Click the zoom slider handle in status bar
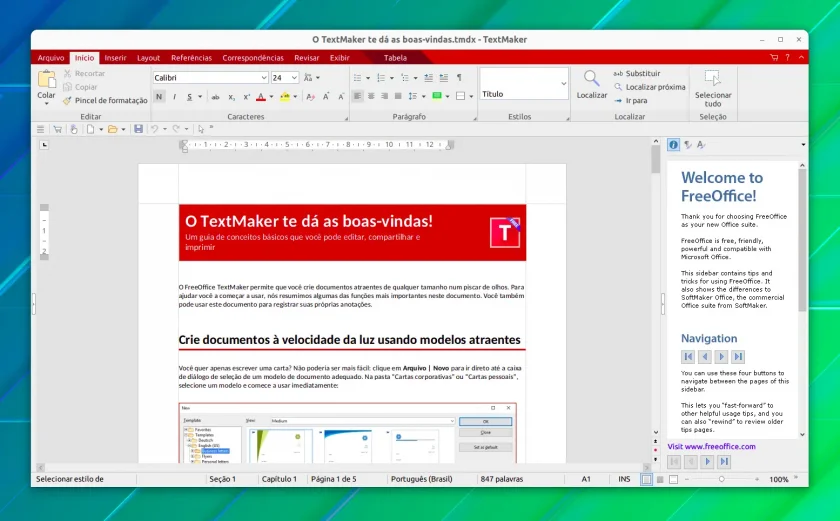 tap(722, 479)
